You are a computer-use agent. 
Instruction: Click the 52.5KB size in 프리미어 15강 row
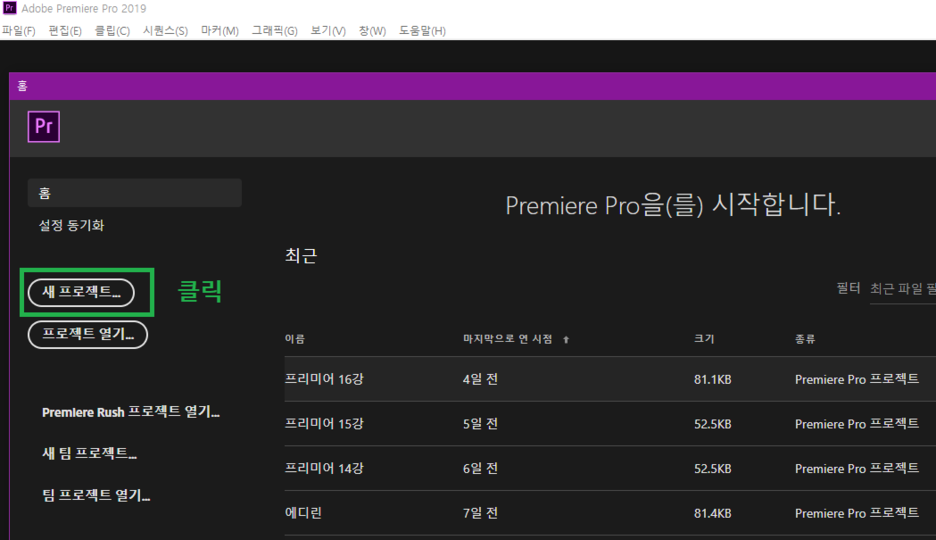[x=713, y=424]
